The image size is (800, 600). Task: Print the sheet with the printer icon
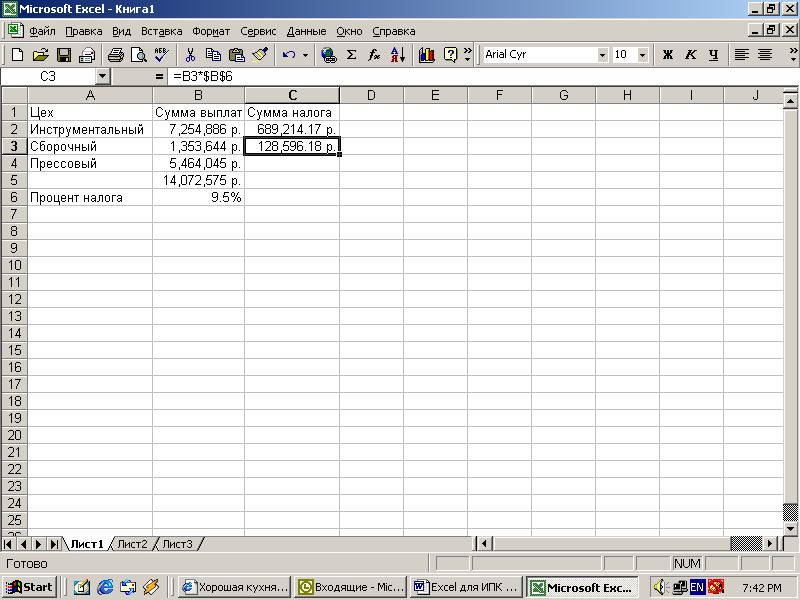click(x=116, y=55)
